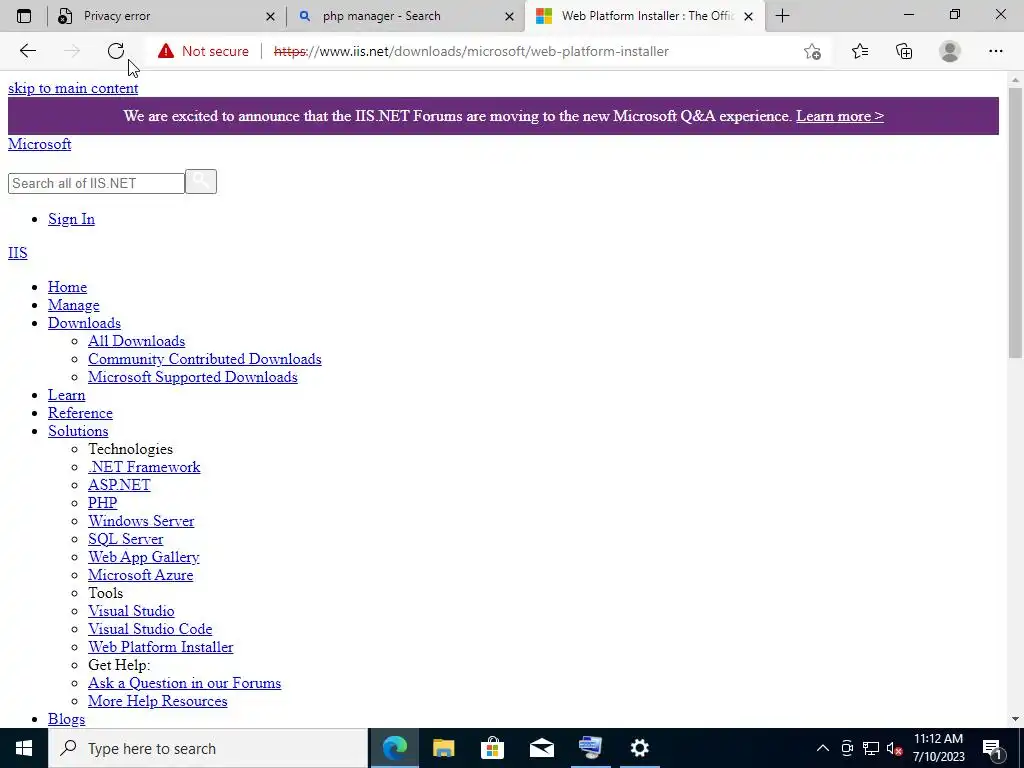Open the Settings and more ellipsis menu
The height and width of the screenshot is (768, 1024).
coord(995,51)
